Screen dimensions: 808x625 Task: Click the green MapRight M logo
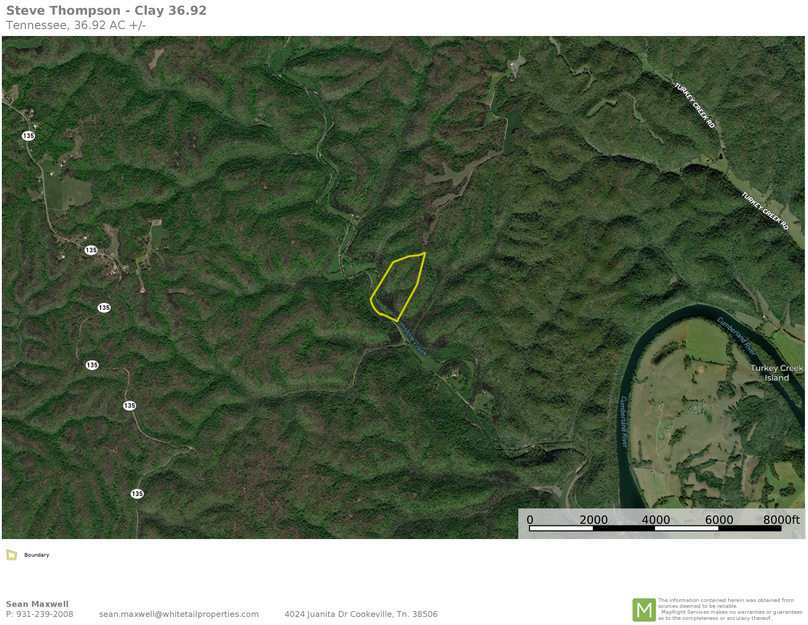pos(644,610)
